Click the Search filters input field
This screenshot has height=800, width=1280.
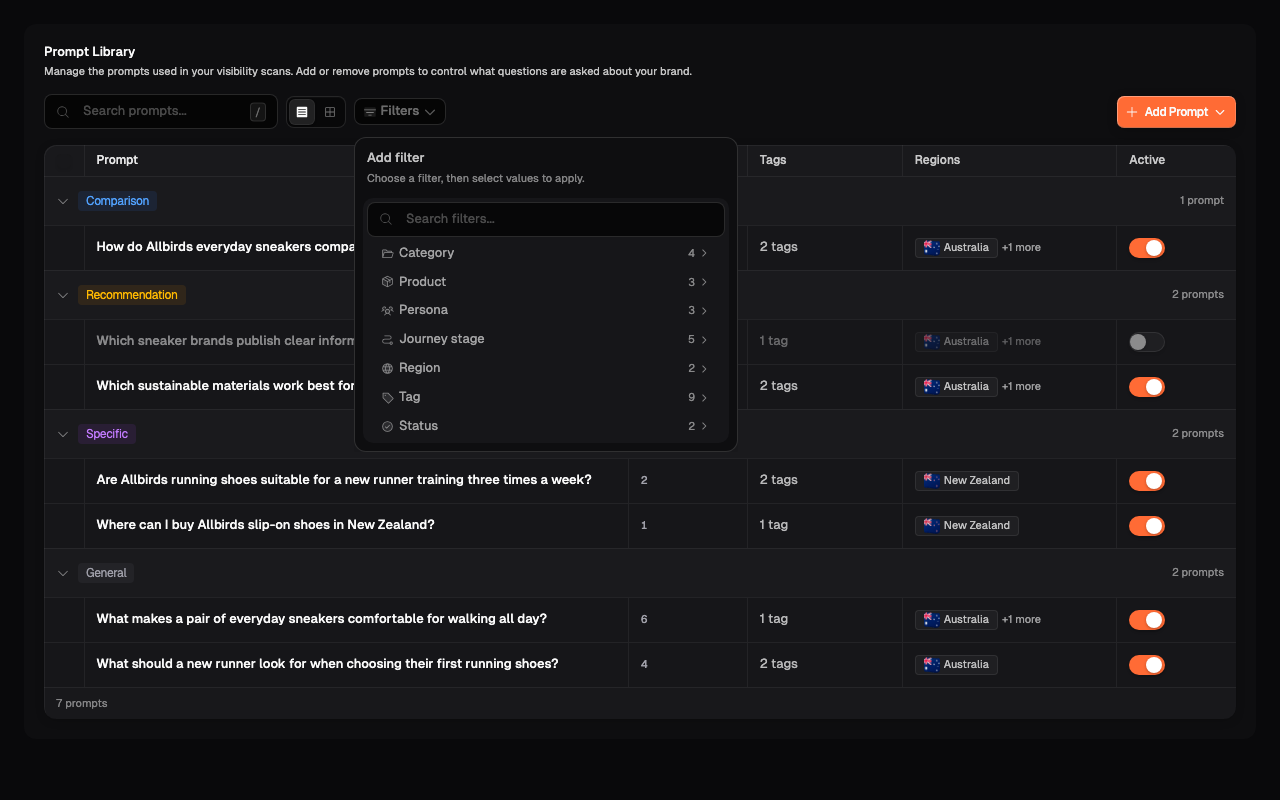[546, 219]
